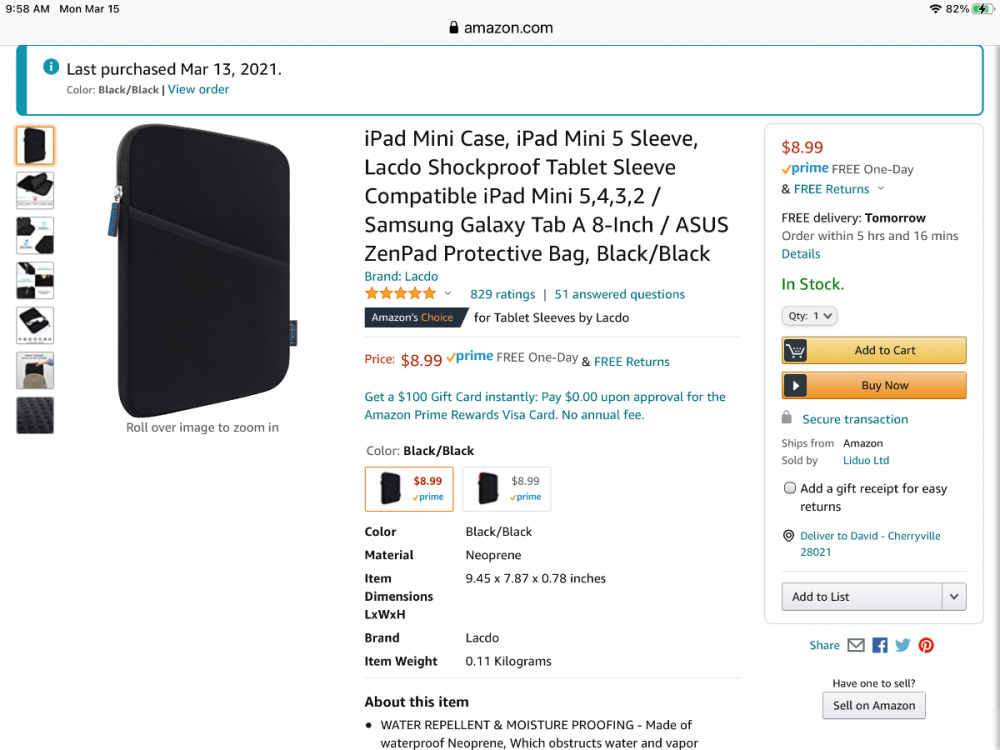Open the 51 answered questions link
Viewport: 1000px width, 750px height.
tap(620, 294)
